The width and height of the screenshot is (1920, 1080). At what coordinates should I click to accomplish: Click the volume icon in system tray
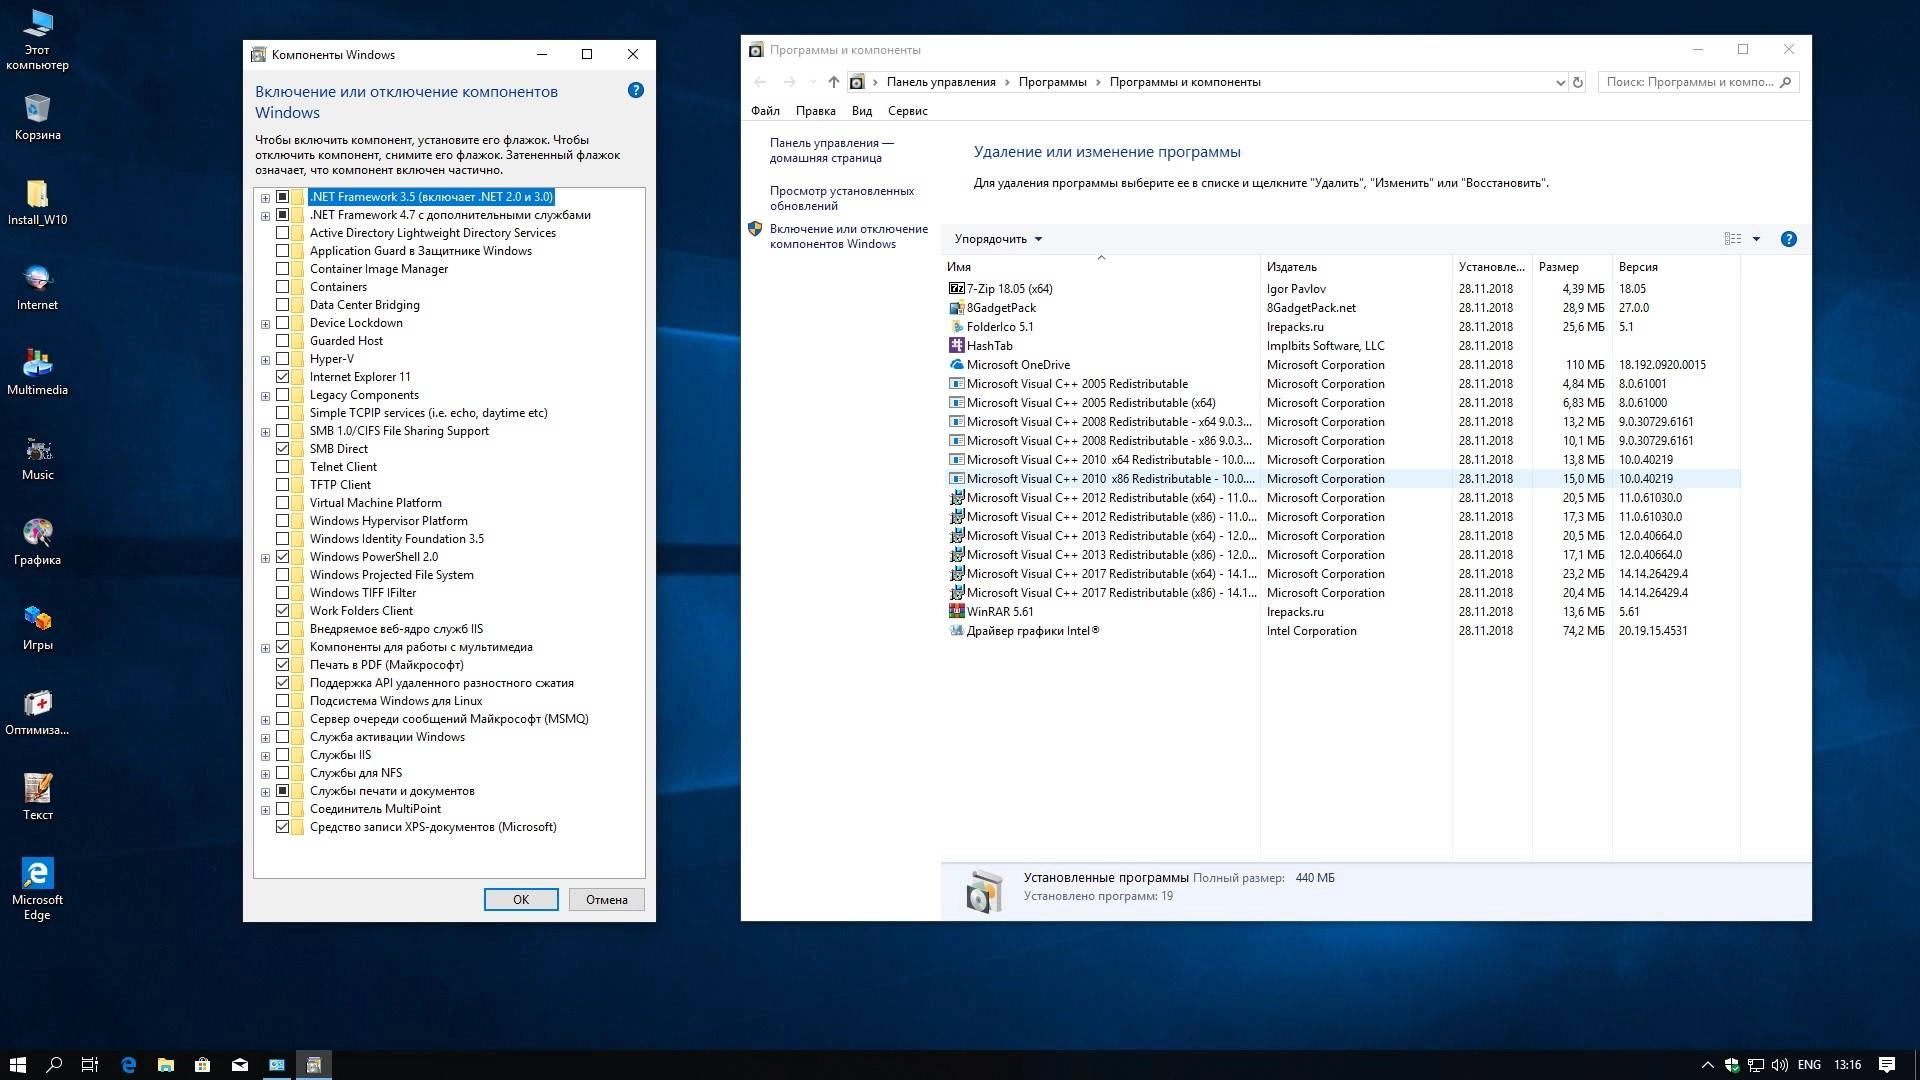pos(1779,1065)
